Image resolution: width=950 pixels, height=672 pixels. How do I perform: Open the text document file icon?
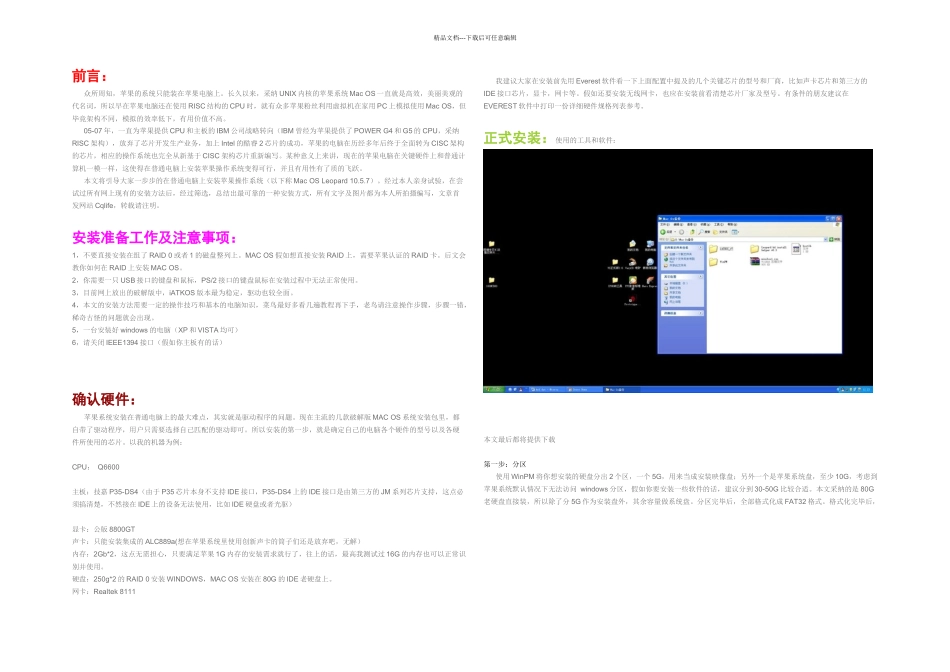point(796,248)
